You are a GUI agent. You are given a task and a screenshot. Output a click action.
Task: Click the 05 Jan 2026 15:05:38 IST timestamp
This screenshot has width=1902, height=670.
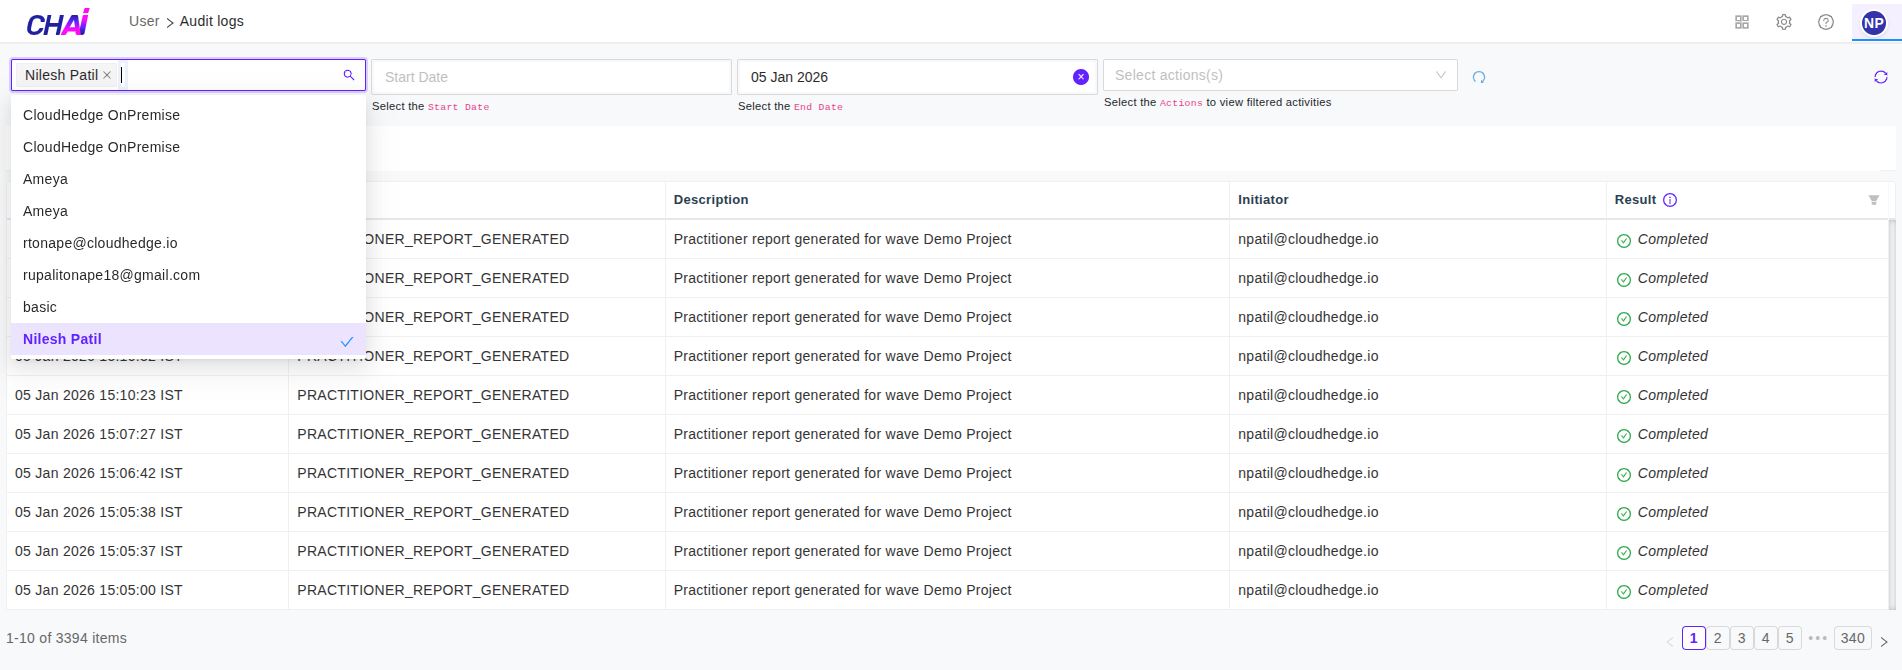(x=99, y=512)
